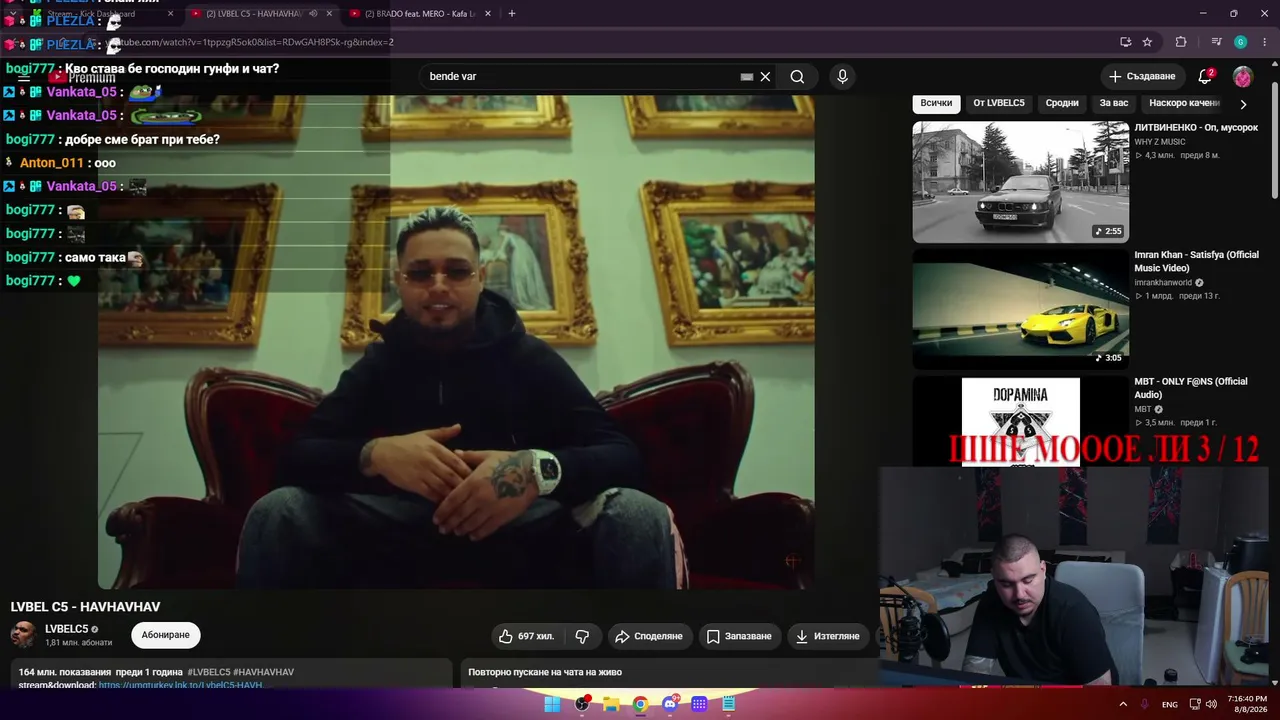Click the HAVHAVHAV video player
The height and width of the screenshot is (720, 1280).
point(456,342)
